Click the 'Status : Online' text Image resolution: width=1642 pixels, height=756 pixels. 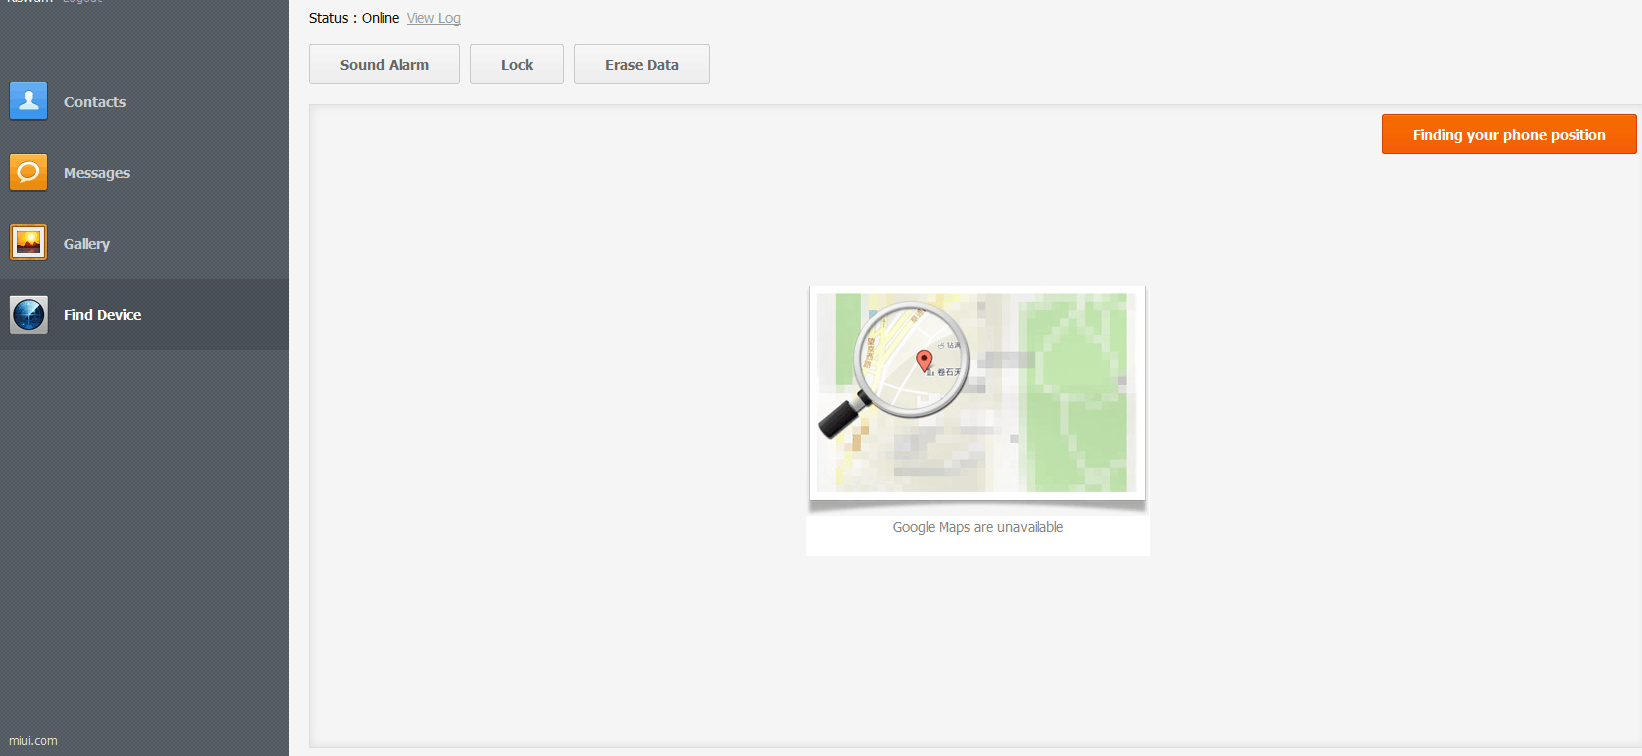[354, 18]
